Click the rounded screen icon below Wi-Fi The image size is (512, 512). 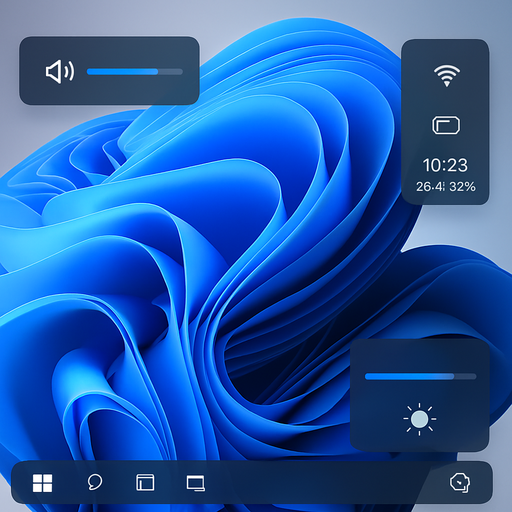(446, 125)
